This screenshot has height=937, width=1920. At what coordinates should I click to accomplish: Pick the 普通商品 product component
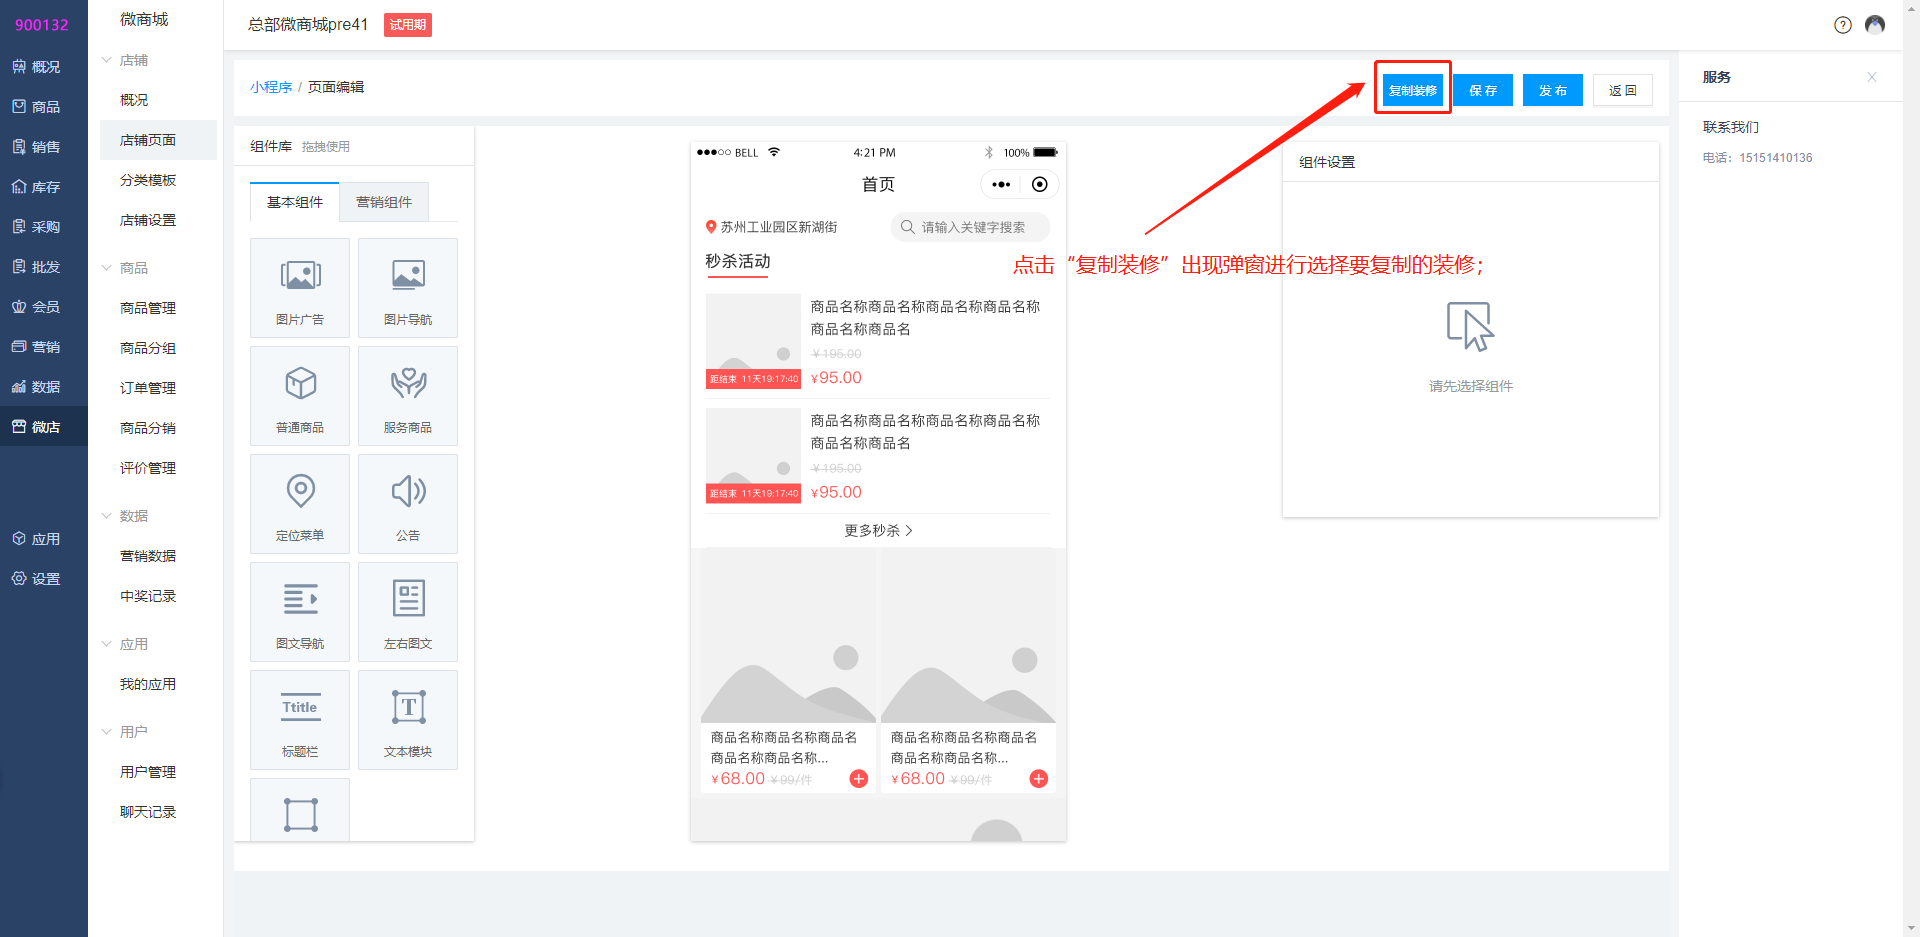click(x=300, y=395)
